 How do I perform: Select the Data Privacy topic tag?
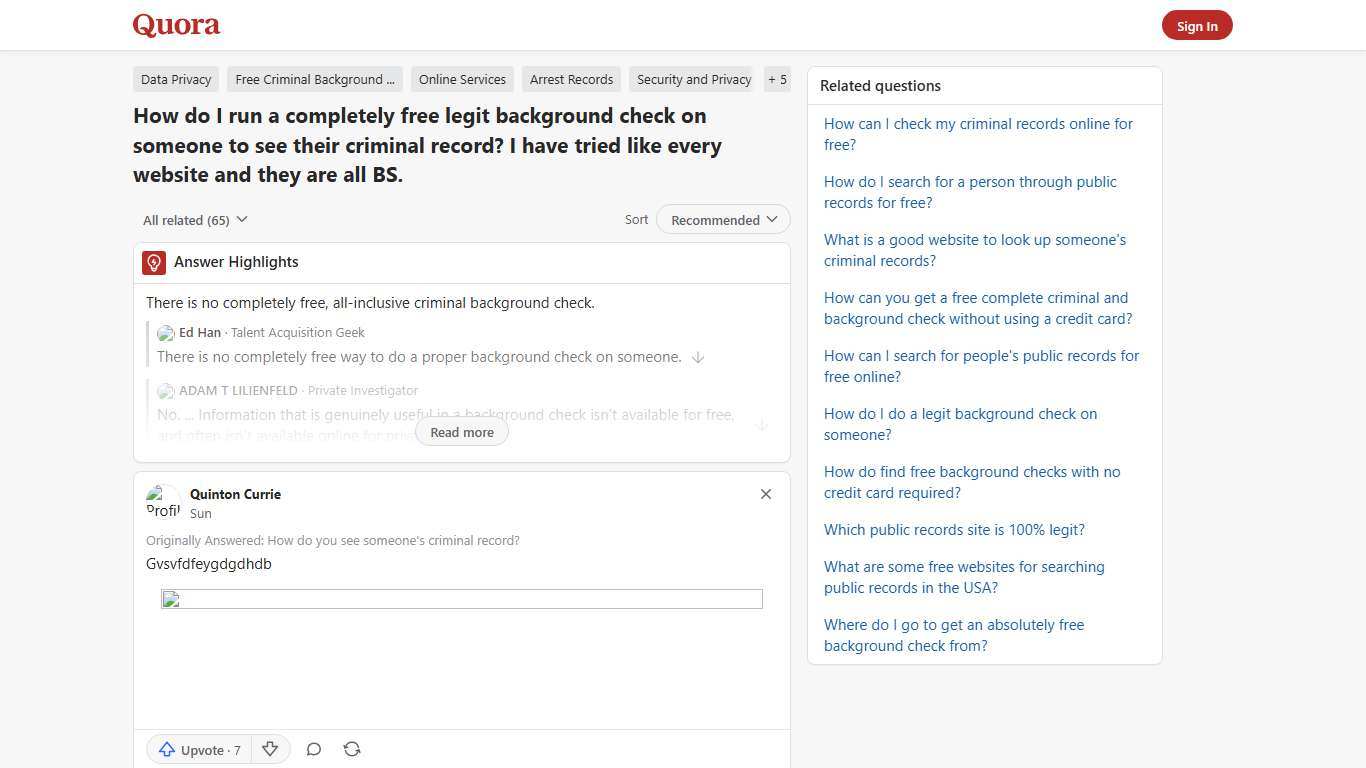point(176,79)
